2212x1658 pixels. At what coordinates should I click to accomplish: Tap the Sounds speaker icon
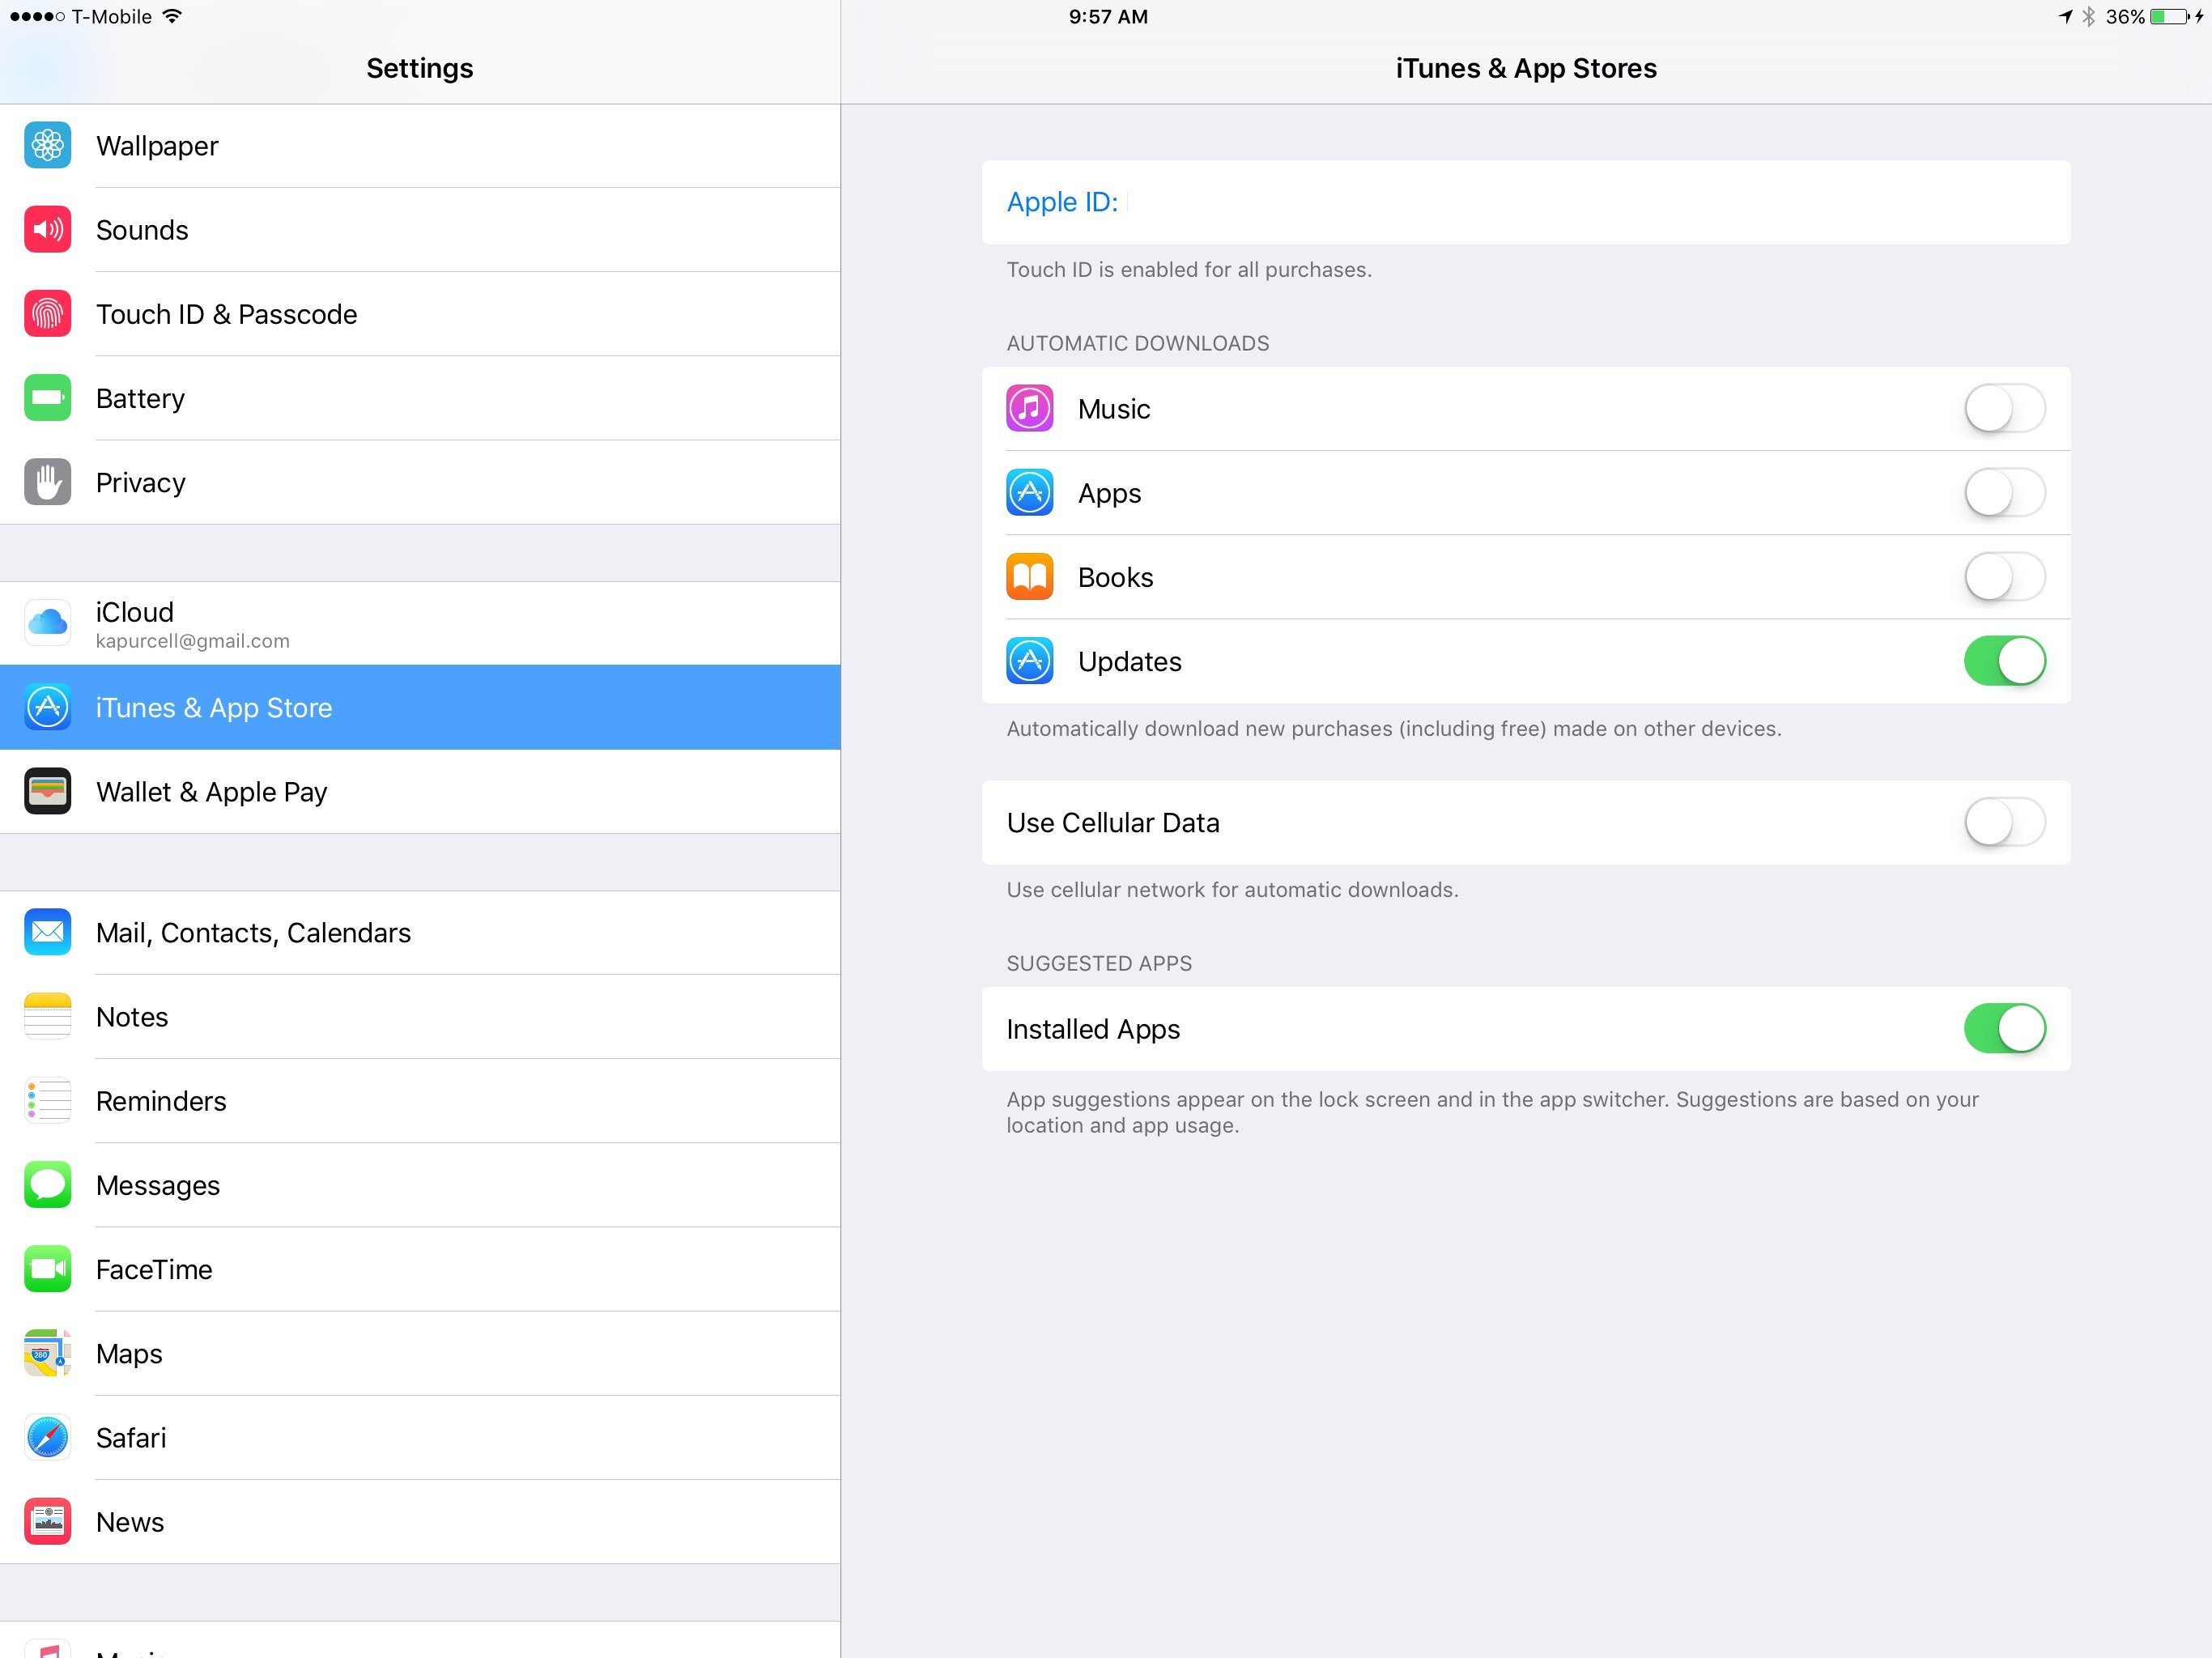pos(47,230)
